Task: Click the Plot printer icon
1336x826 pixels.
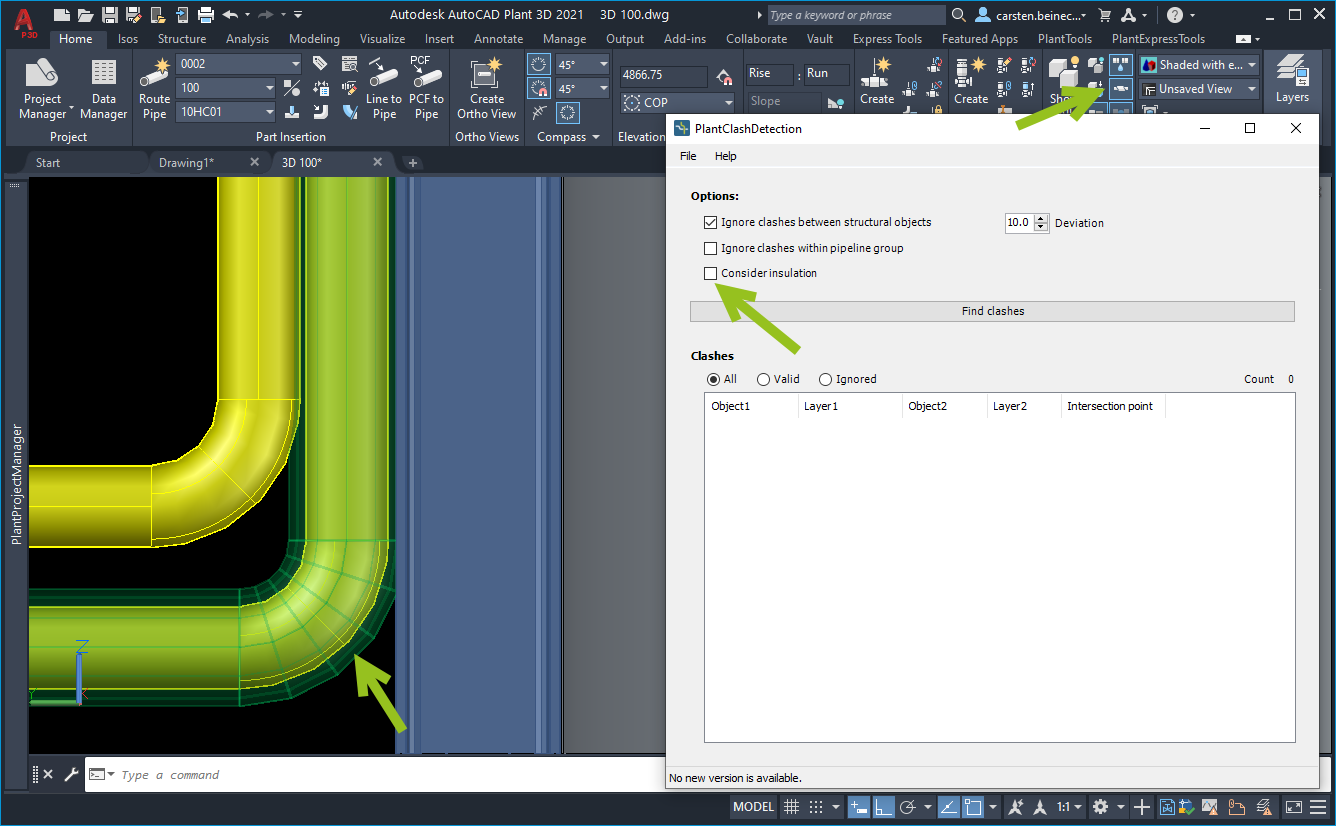Action: pyautogui.click(x=206, y=14)
